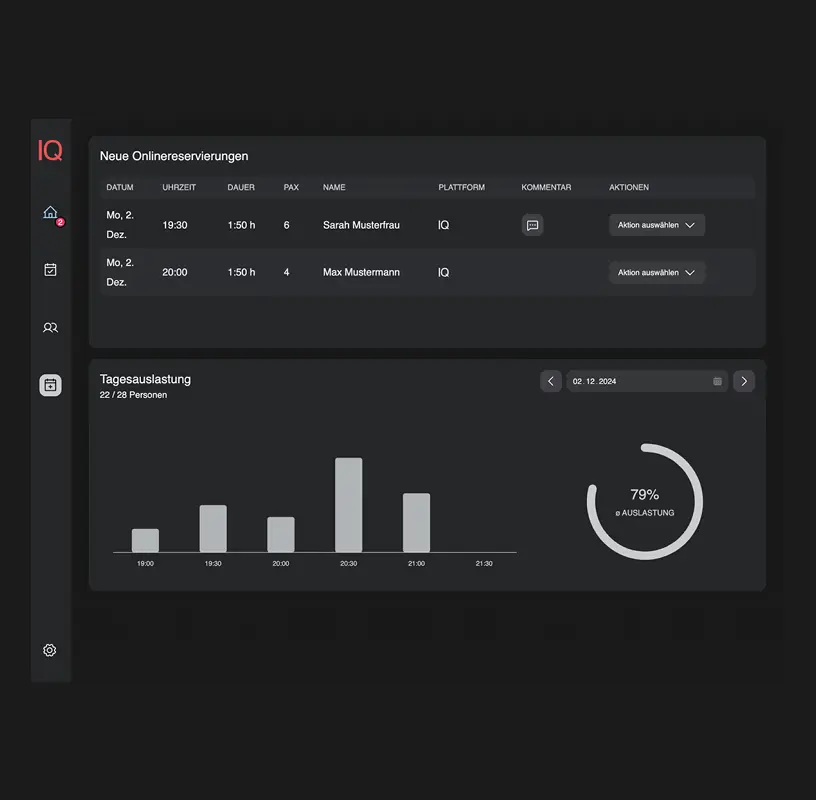816x800 pixels.
Task: Open the home dashboard icon
Action: click(50, 213)
